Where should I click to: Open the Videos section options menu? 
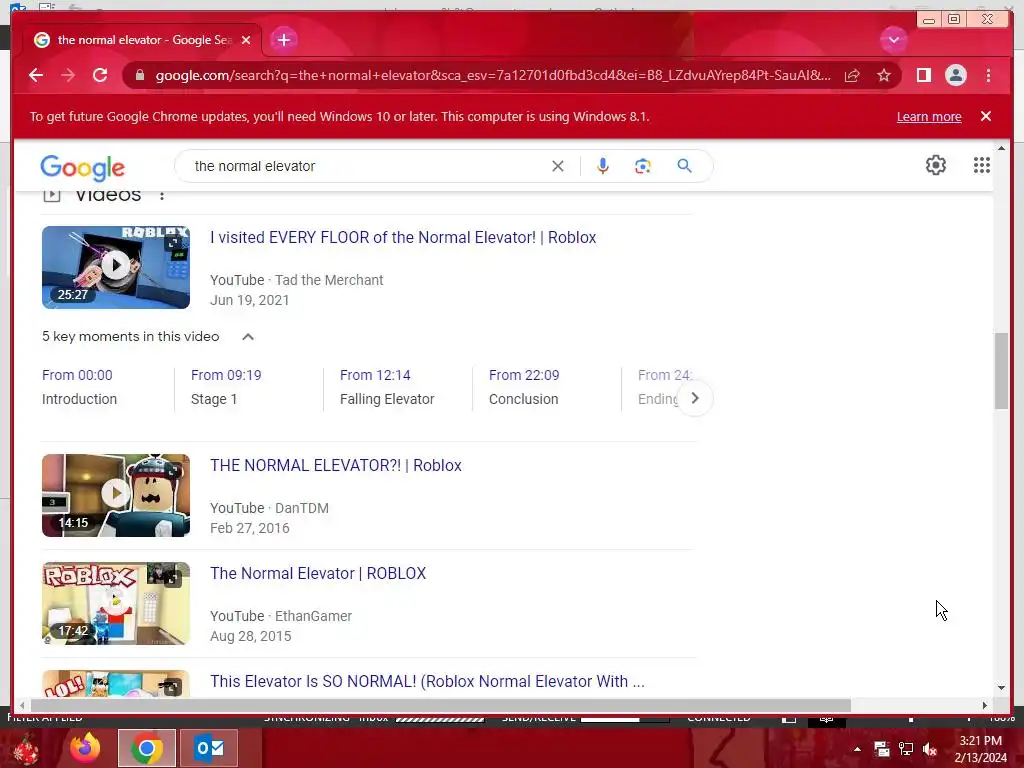[x=162, y=195]
